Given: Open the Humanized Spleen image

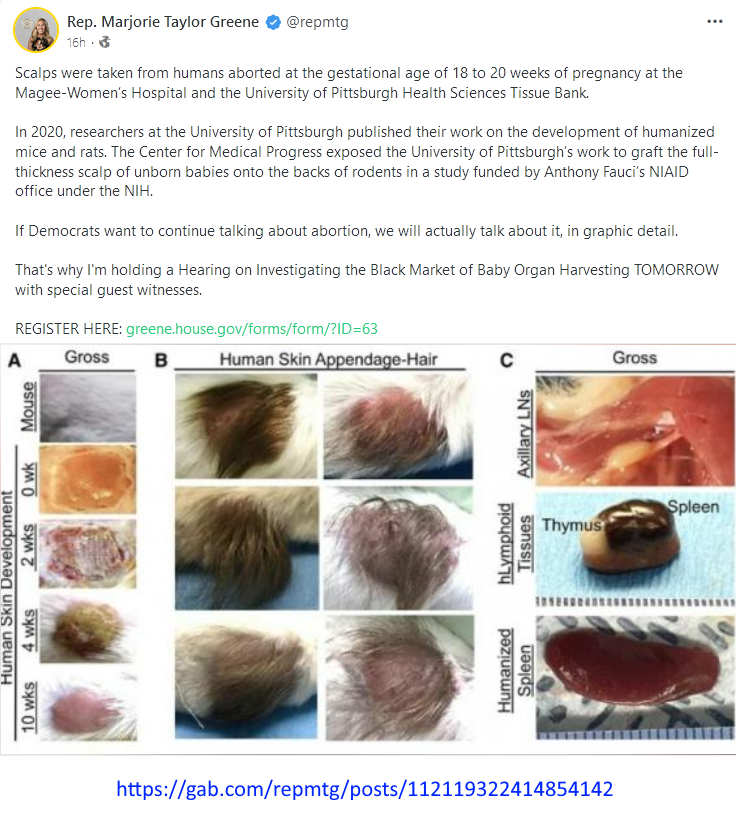Looking at the screenshot, I should click(635, 677).
